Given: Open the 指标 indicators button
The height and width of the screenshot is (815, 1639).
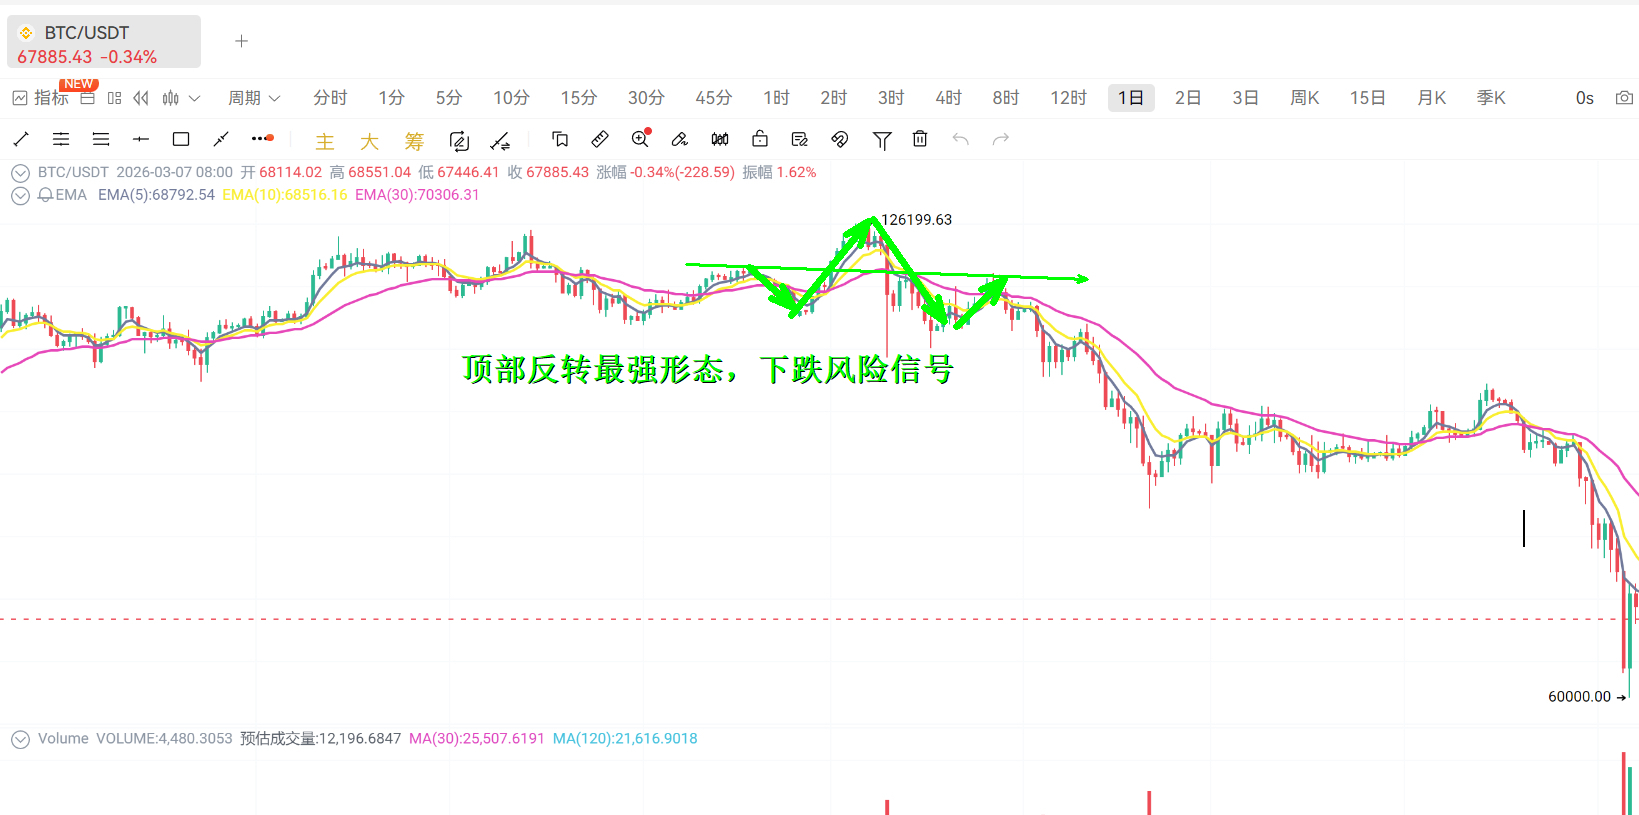Looking at the screenshot, I should [x=40, y=98].
